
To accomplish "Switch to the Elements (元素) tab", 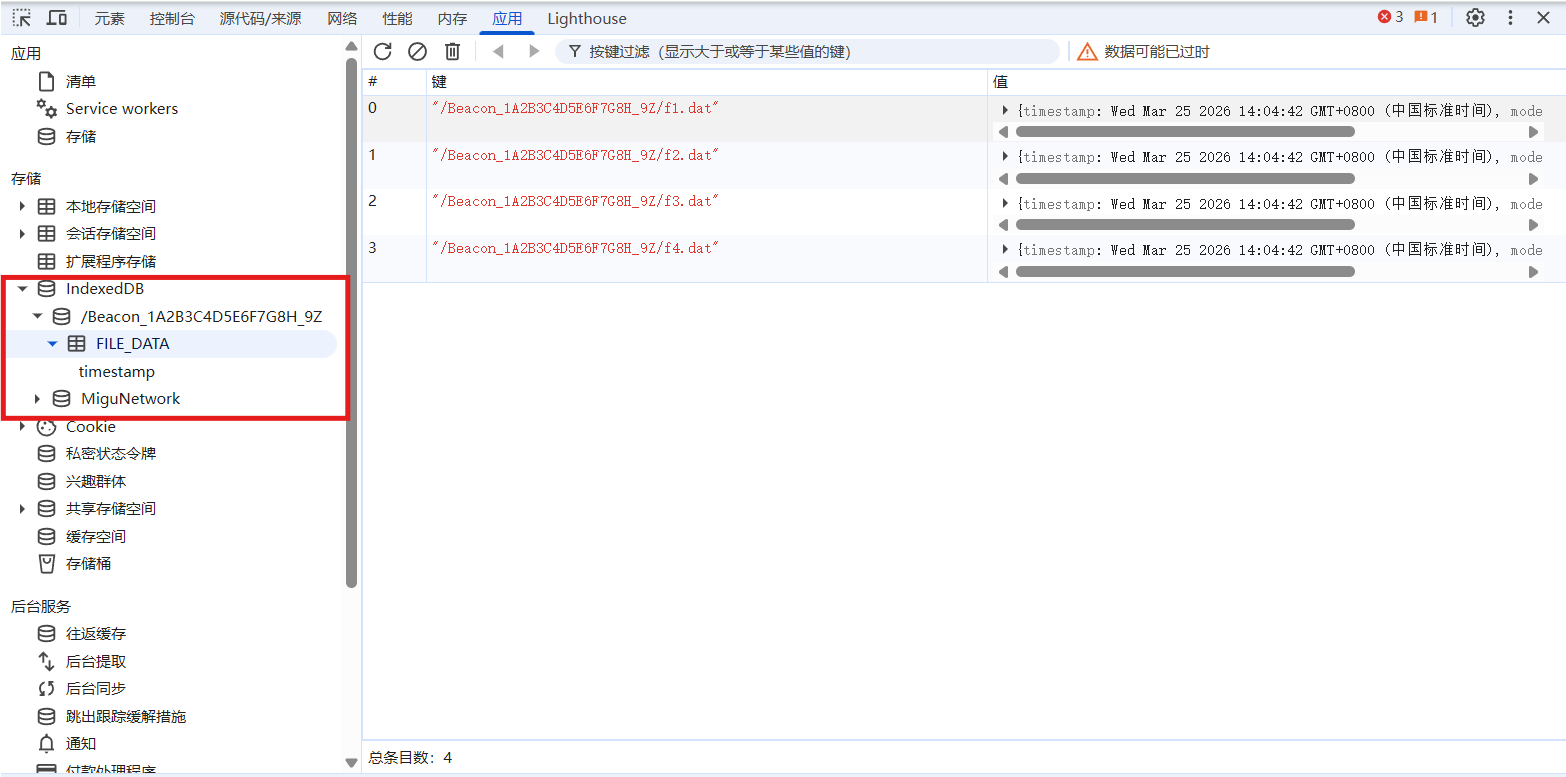I will pyautogui.click(x=110, y=18).
